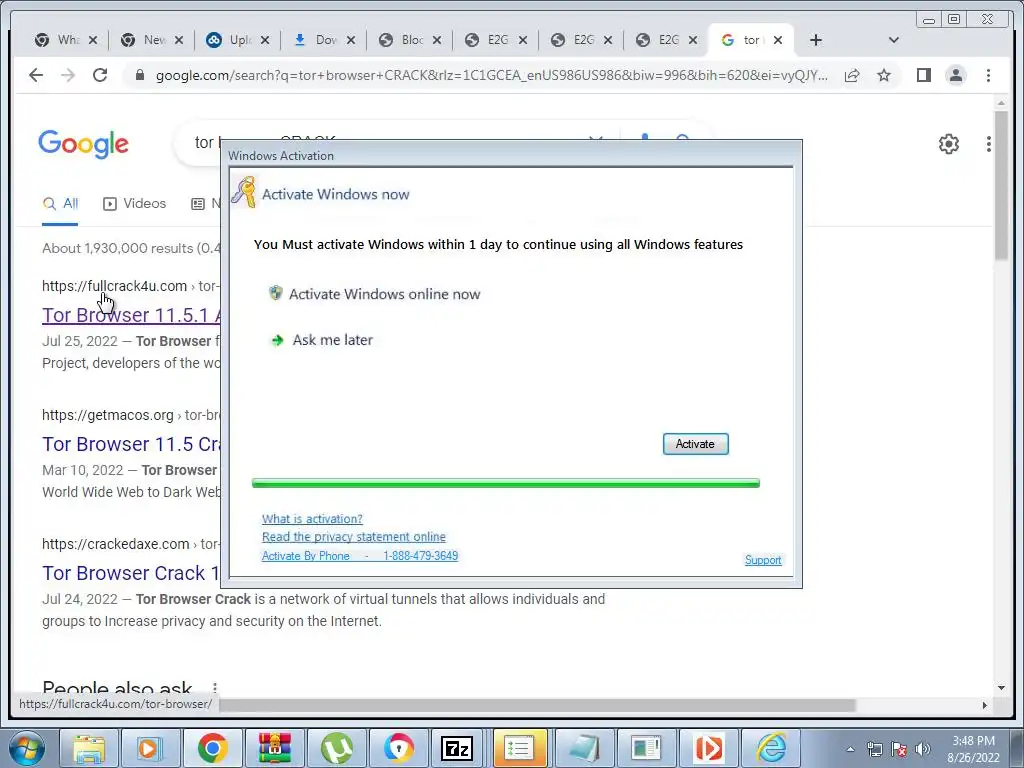Open 7-Zip taskbar icon
The width and height of the screenshot is (1024, 768).
[457, 748]
